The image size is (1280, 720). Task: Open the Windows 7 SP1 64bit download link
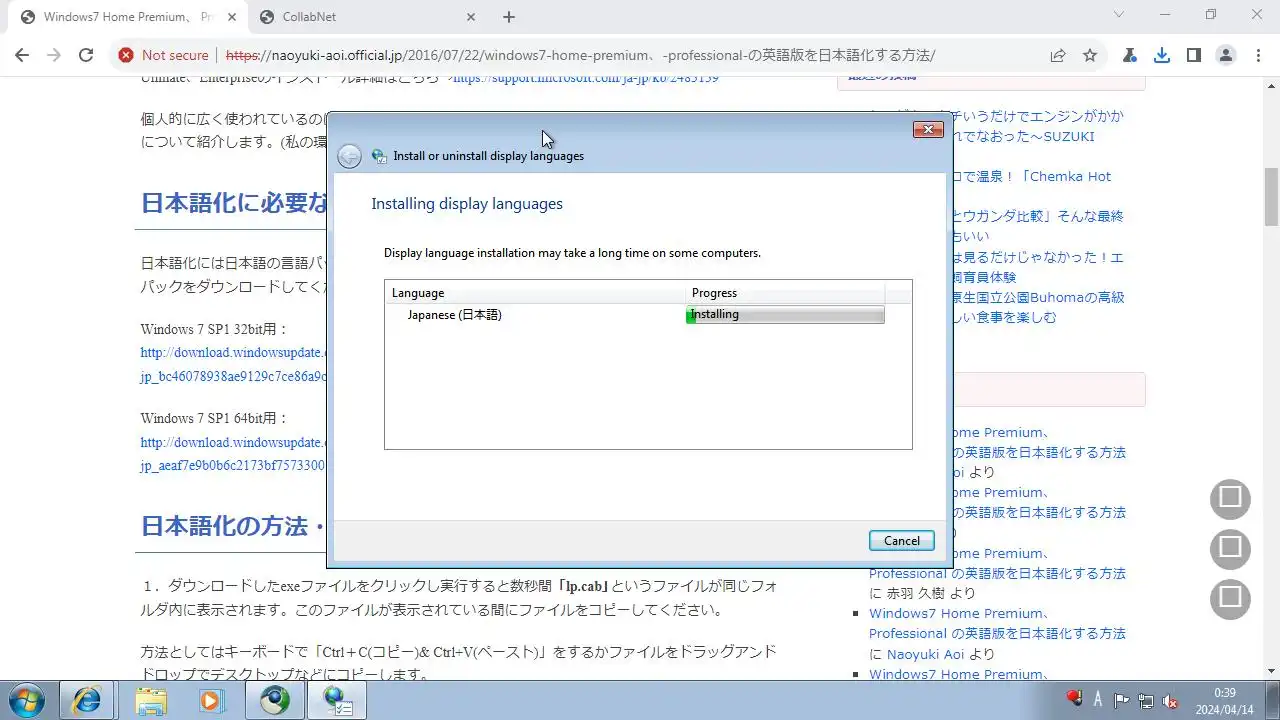234,454
